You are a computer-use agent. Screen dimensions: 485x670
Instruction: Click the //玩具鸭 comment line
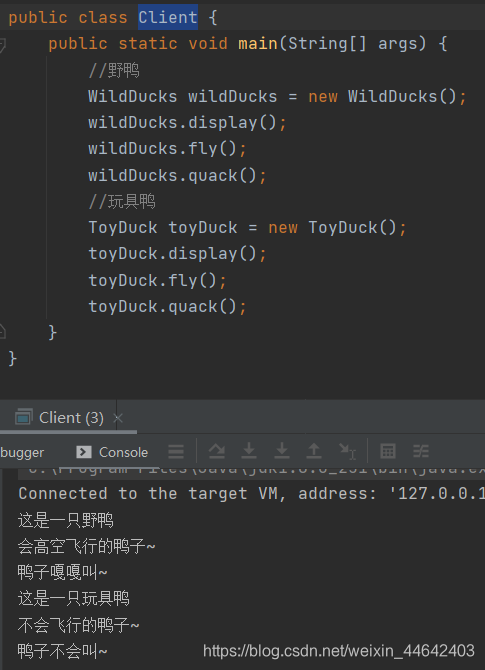pos(122,201)
